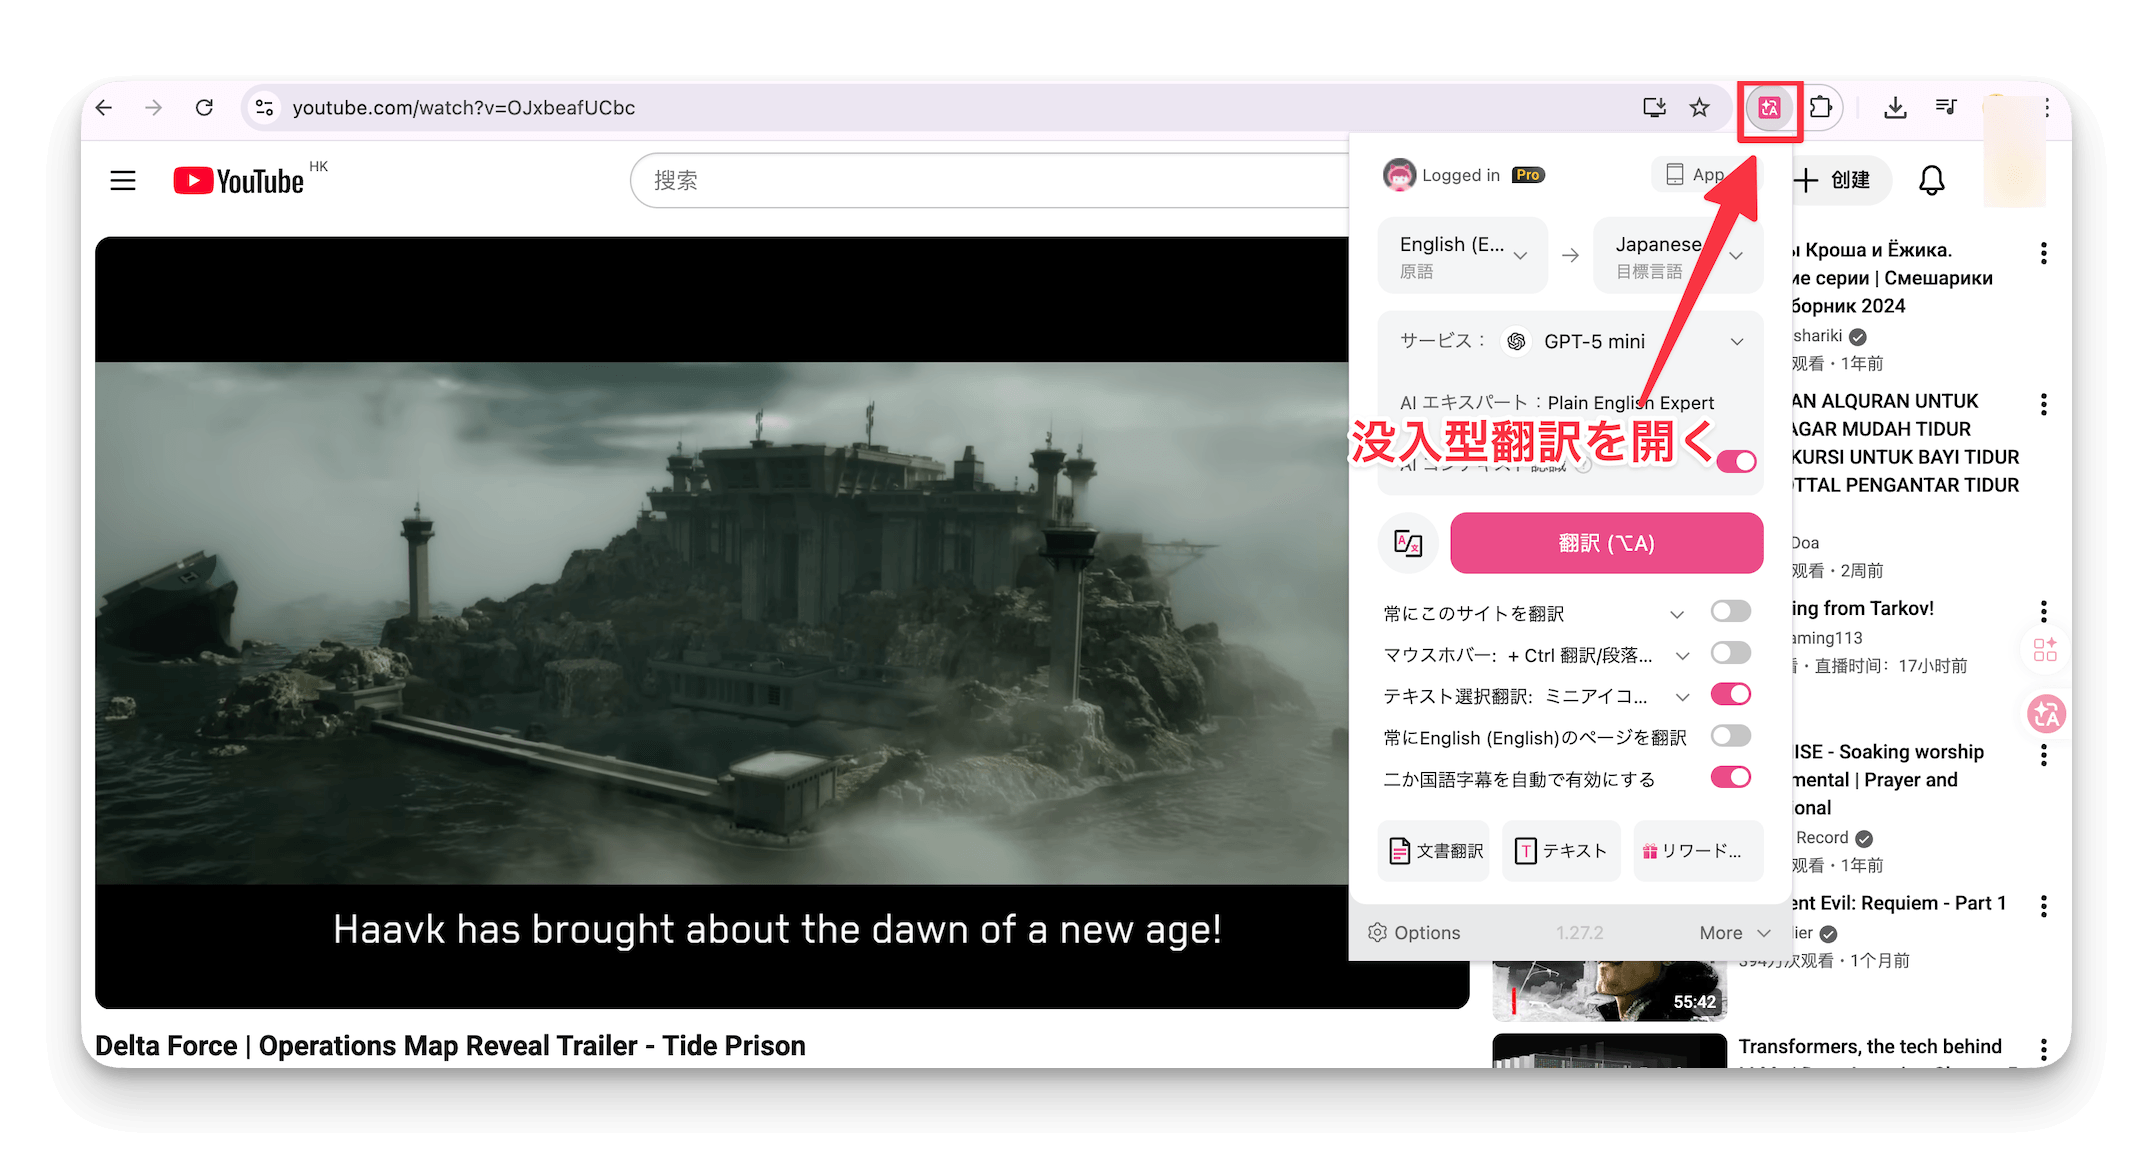Enable 常にこのサイトを翻訳 toggle
The width and height of the screenshot is (2153, 1149).
(1731, 611)
